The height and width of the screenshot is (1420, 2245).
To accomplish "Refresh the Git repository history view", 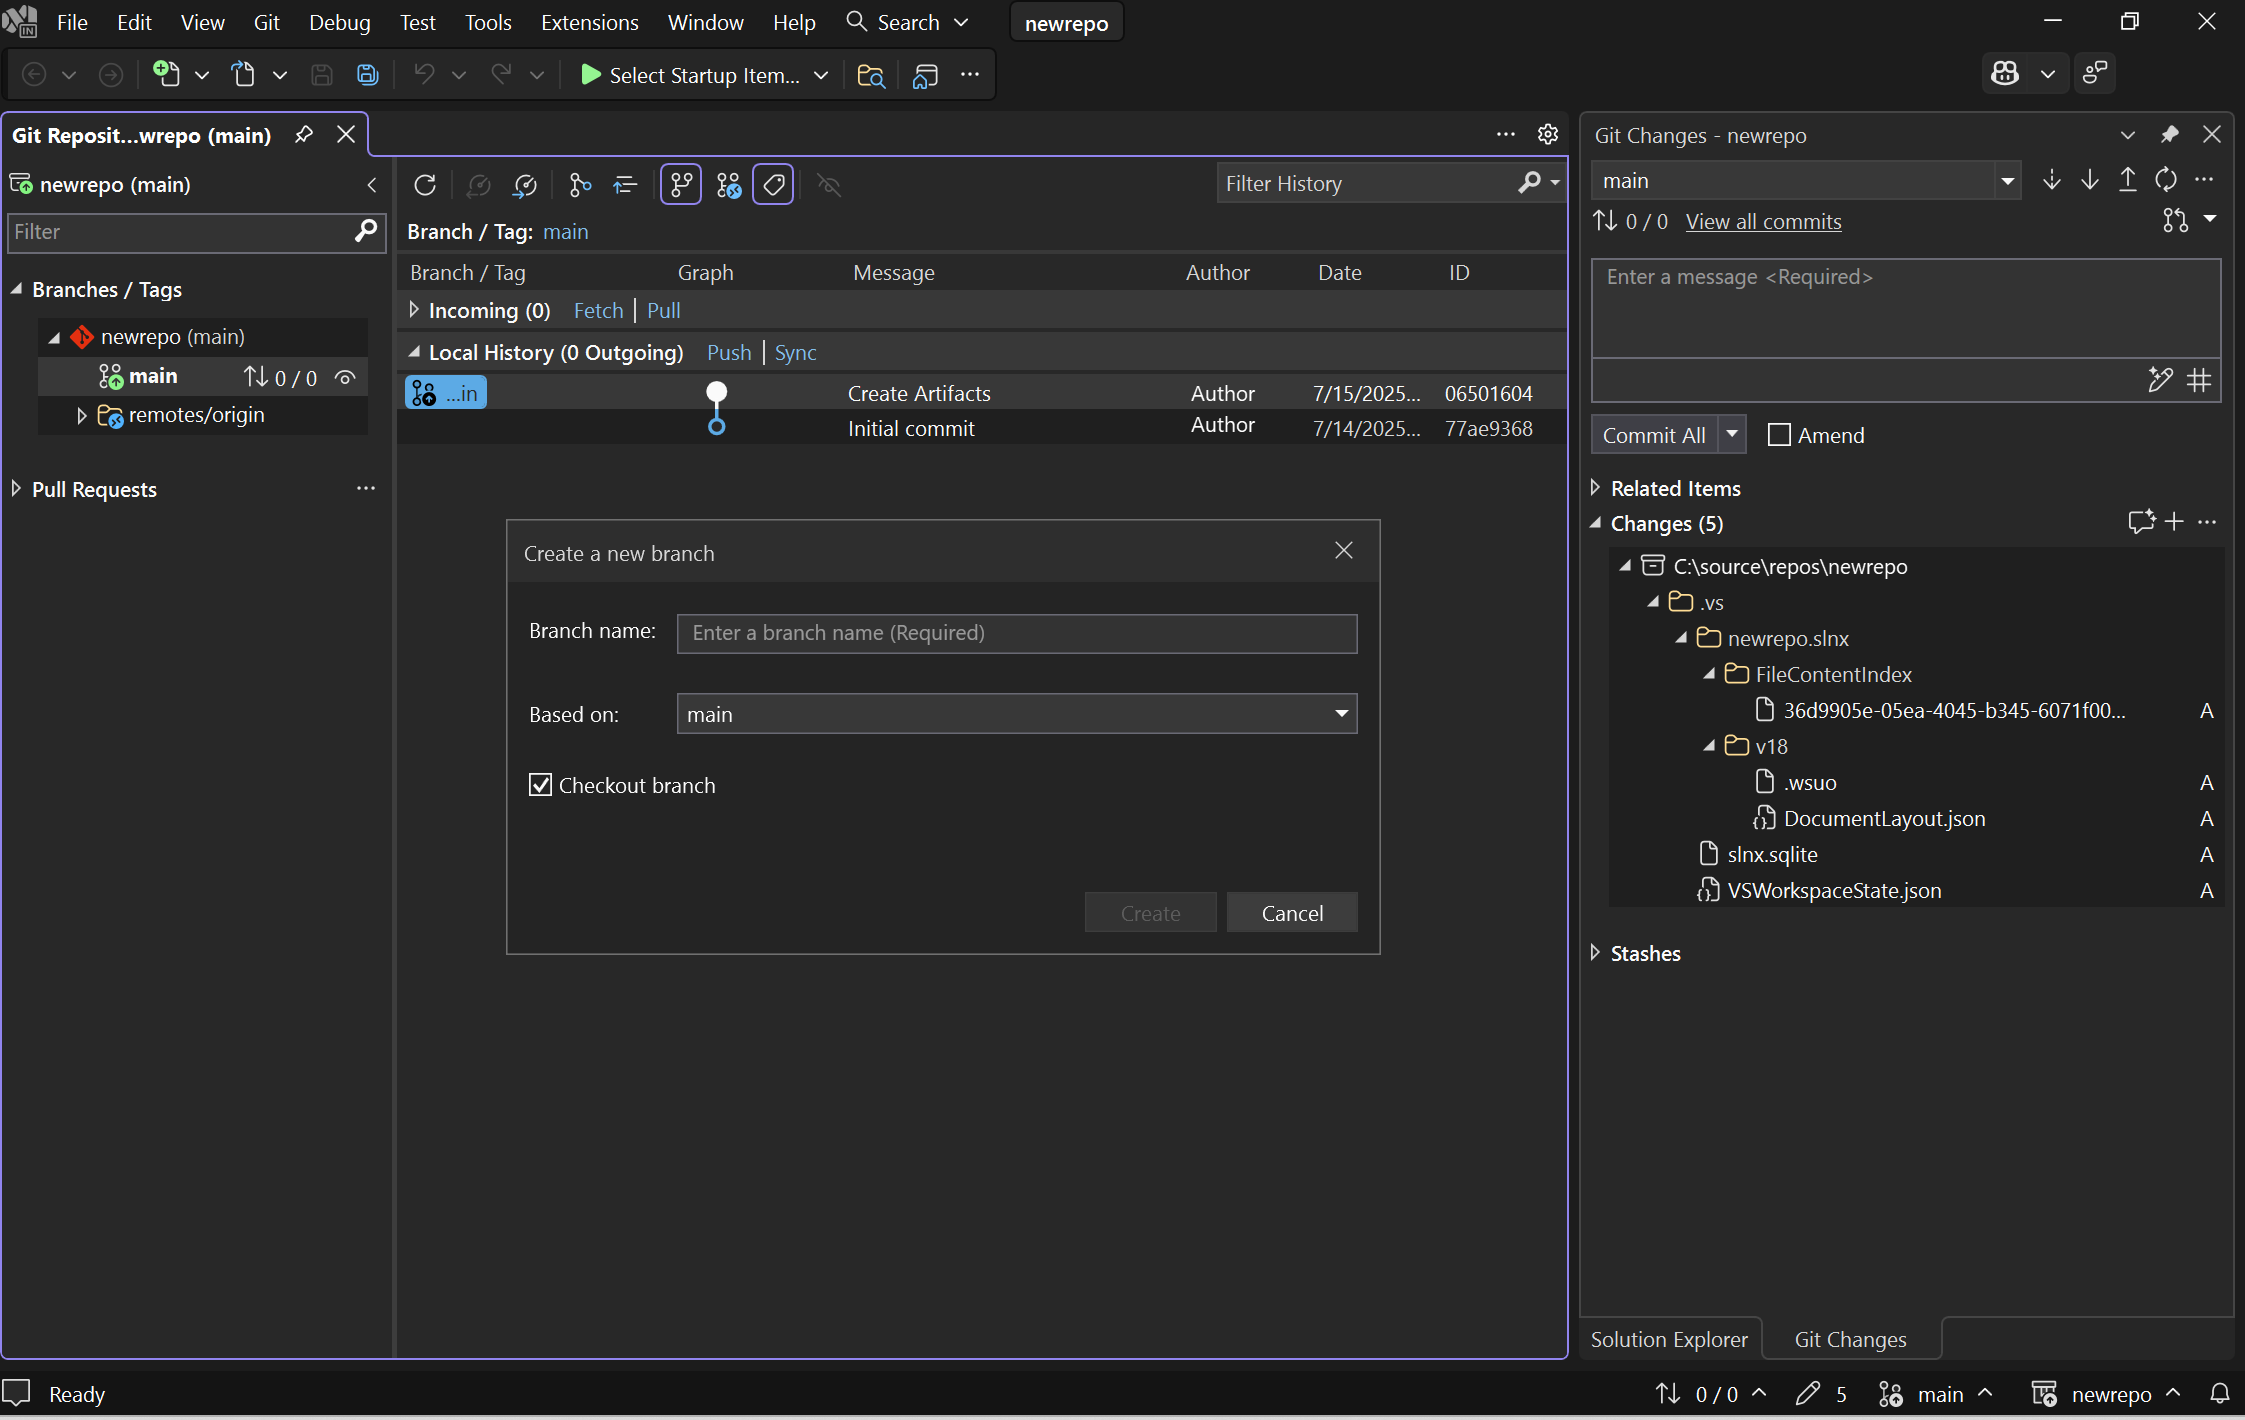I will [424, 185].
